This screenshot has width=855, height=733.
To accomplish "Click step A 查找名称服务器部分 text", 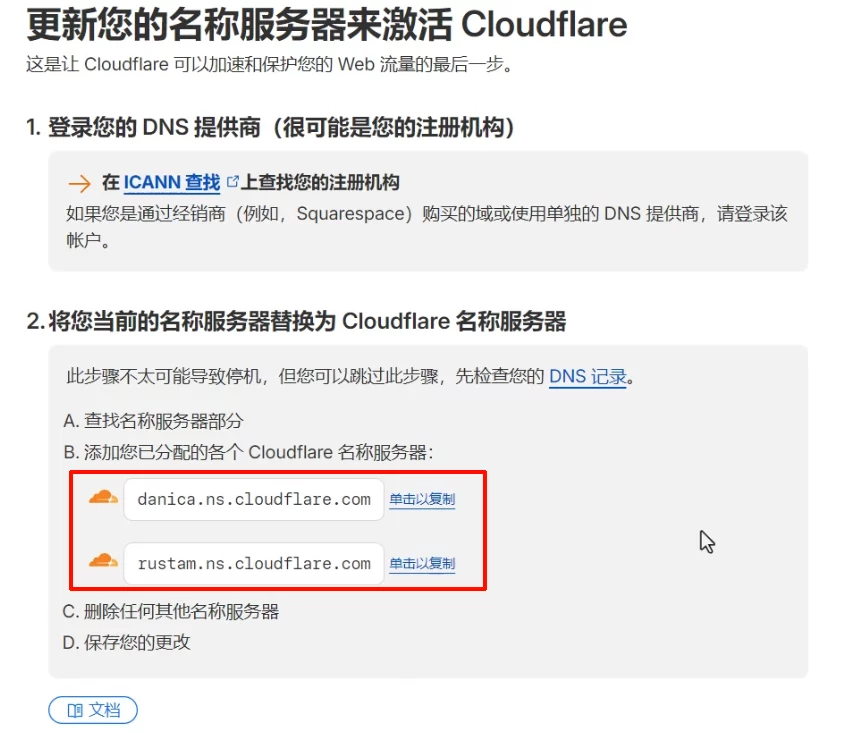I will (x=152, y=421).
